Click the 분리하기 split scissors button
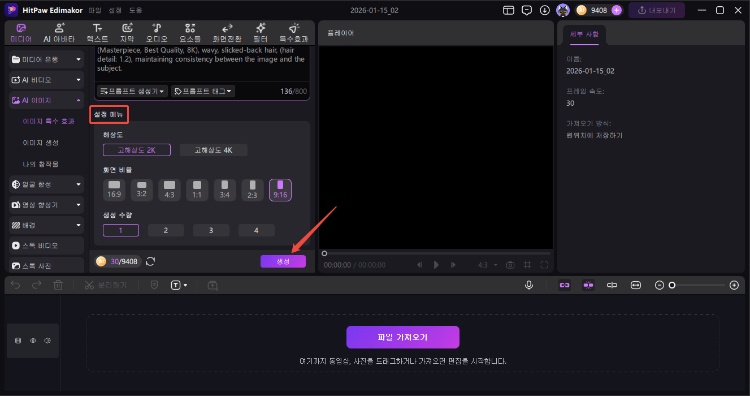750x396 pixels. (106, 285)
